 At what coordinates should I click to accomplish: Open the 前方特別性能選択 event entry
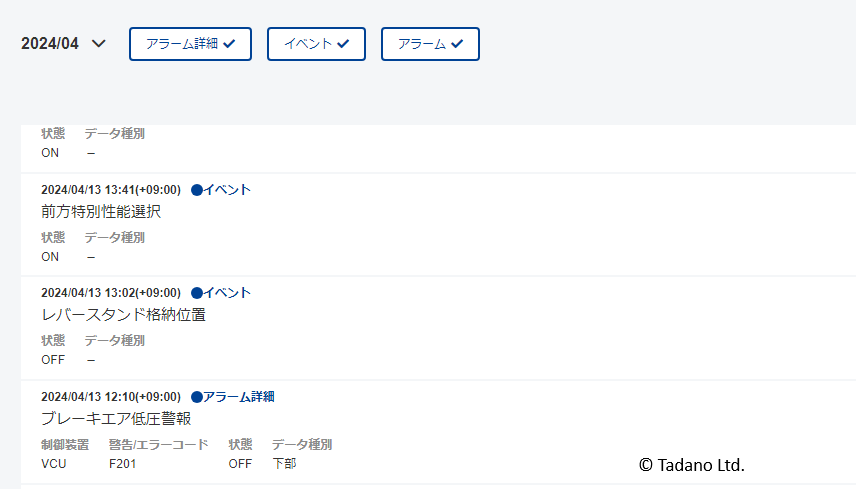[x=101, y=211]
